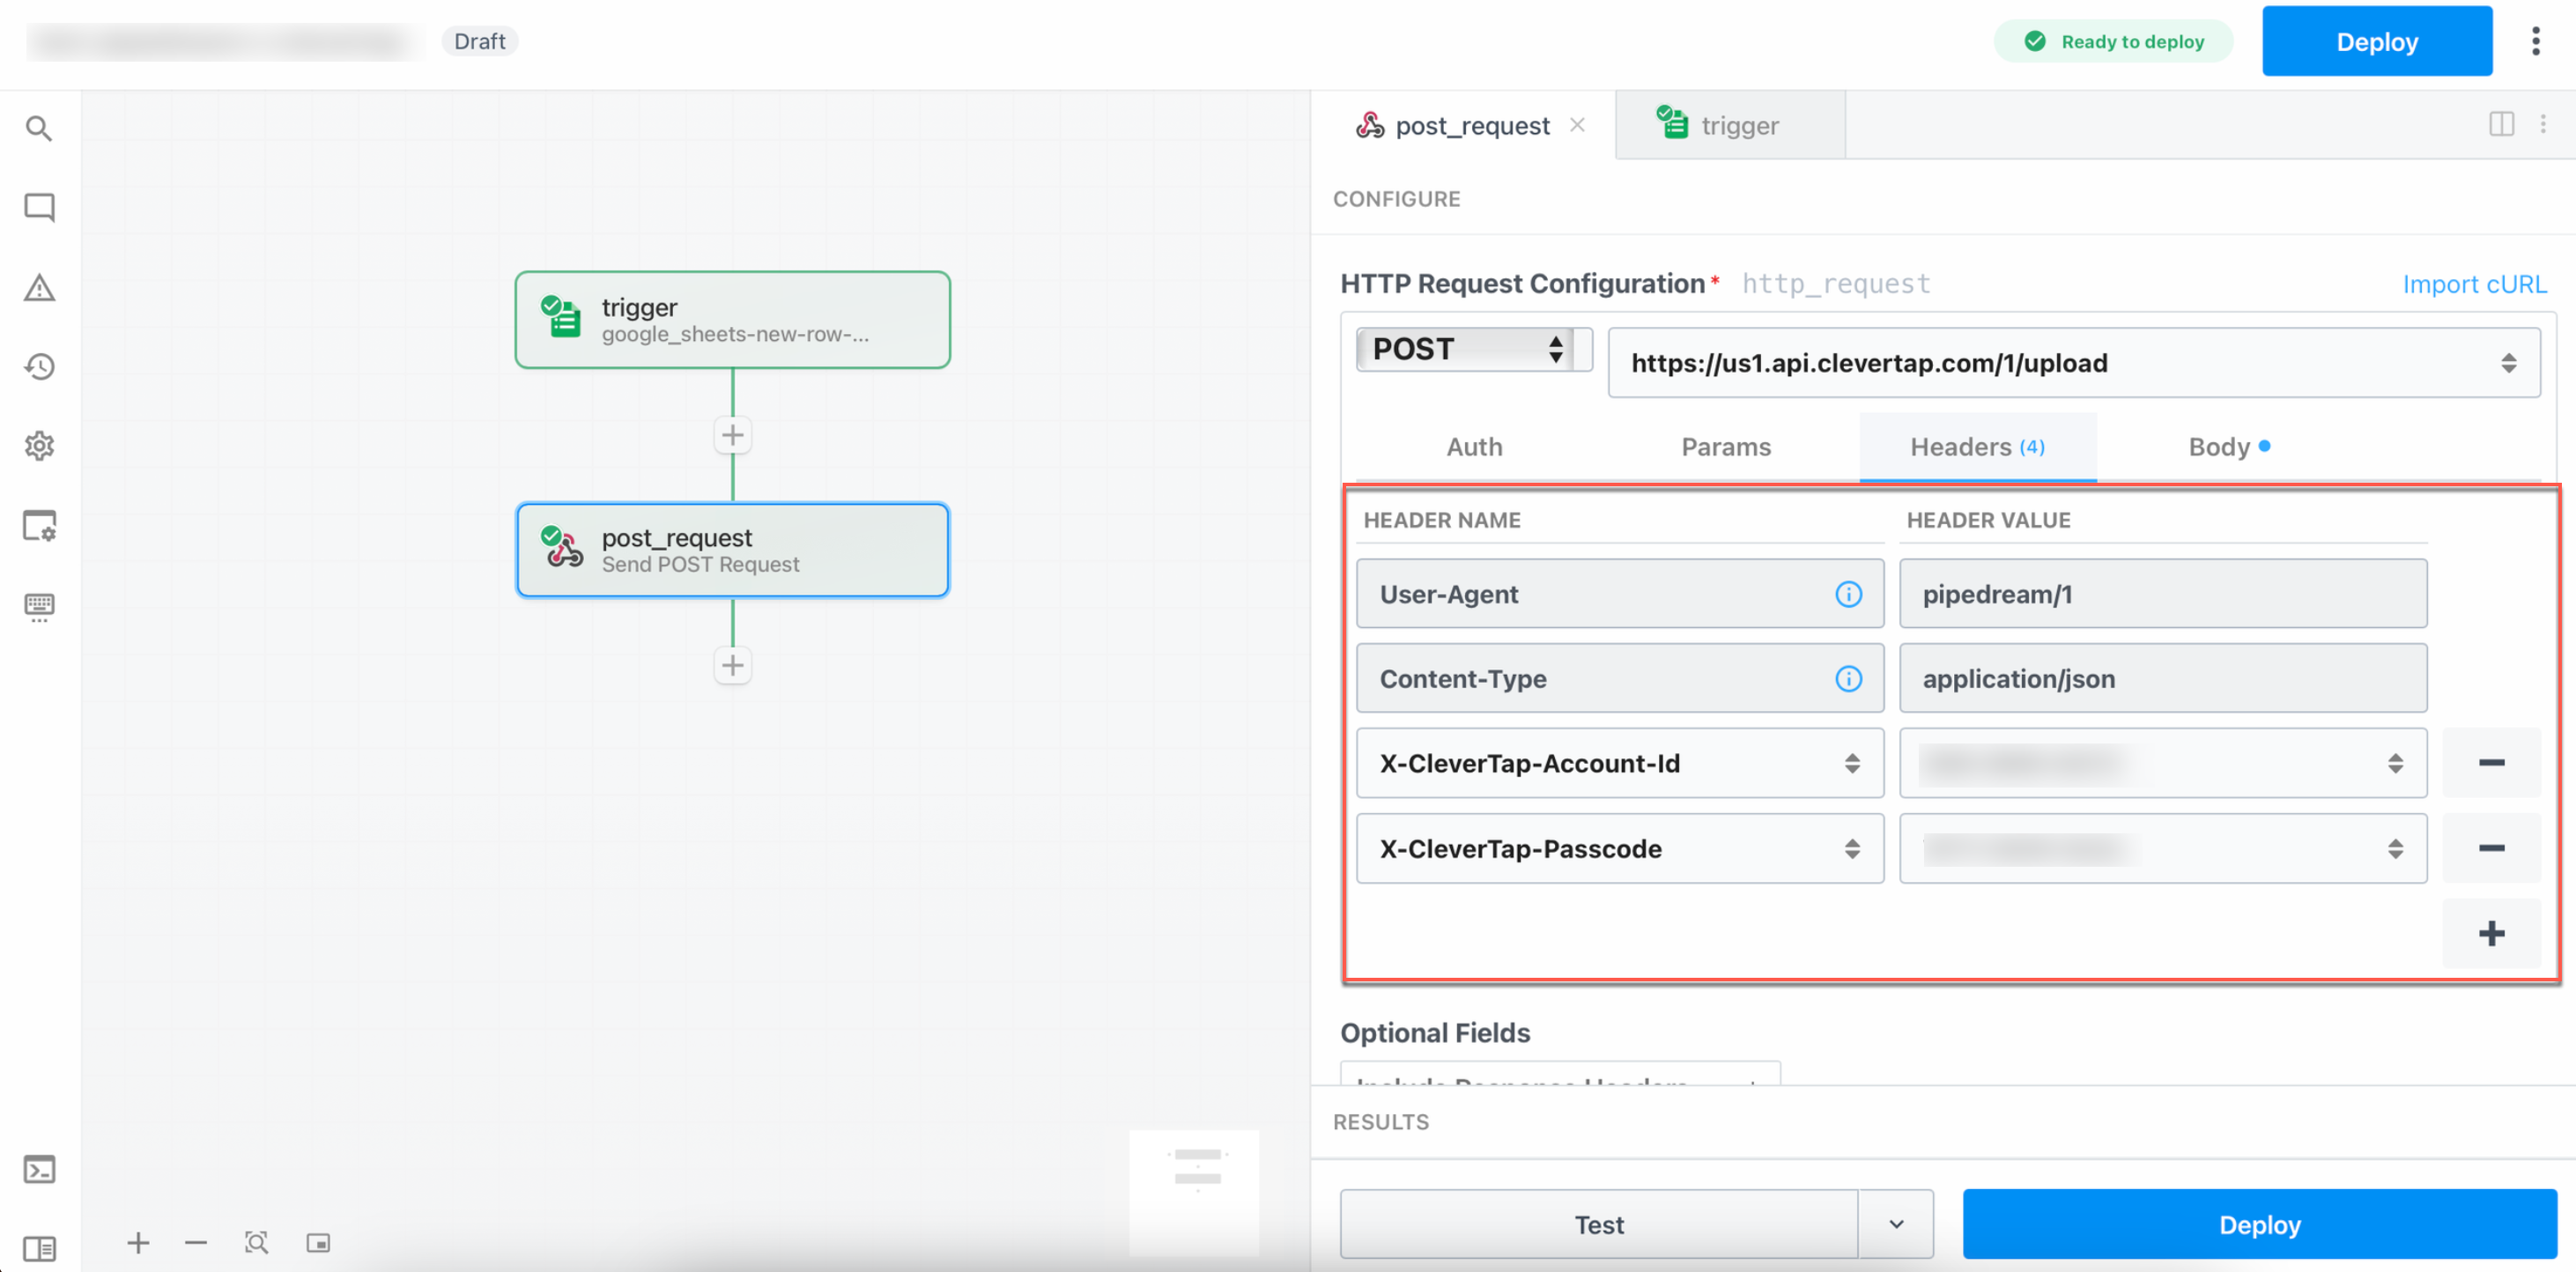Open panel options three-dot menu
Viewport: 2576px width, 1272px height.
tap(2543, 124)
